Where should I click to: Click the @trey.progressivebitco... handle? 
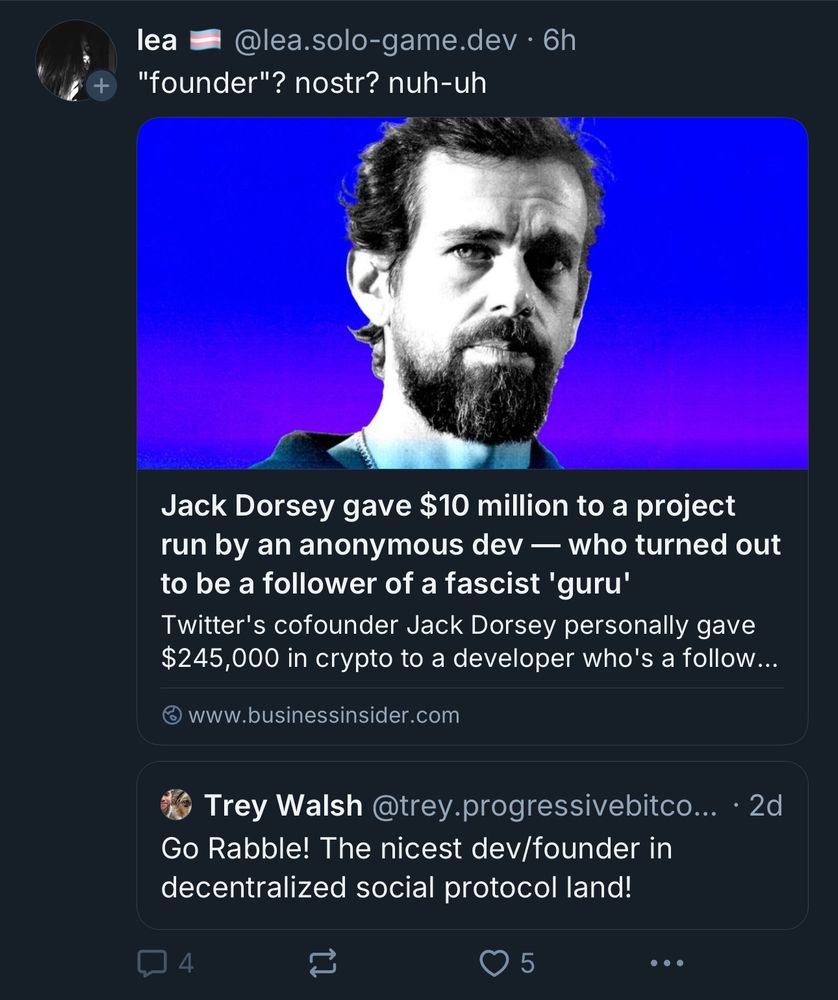tap(544, 806)
